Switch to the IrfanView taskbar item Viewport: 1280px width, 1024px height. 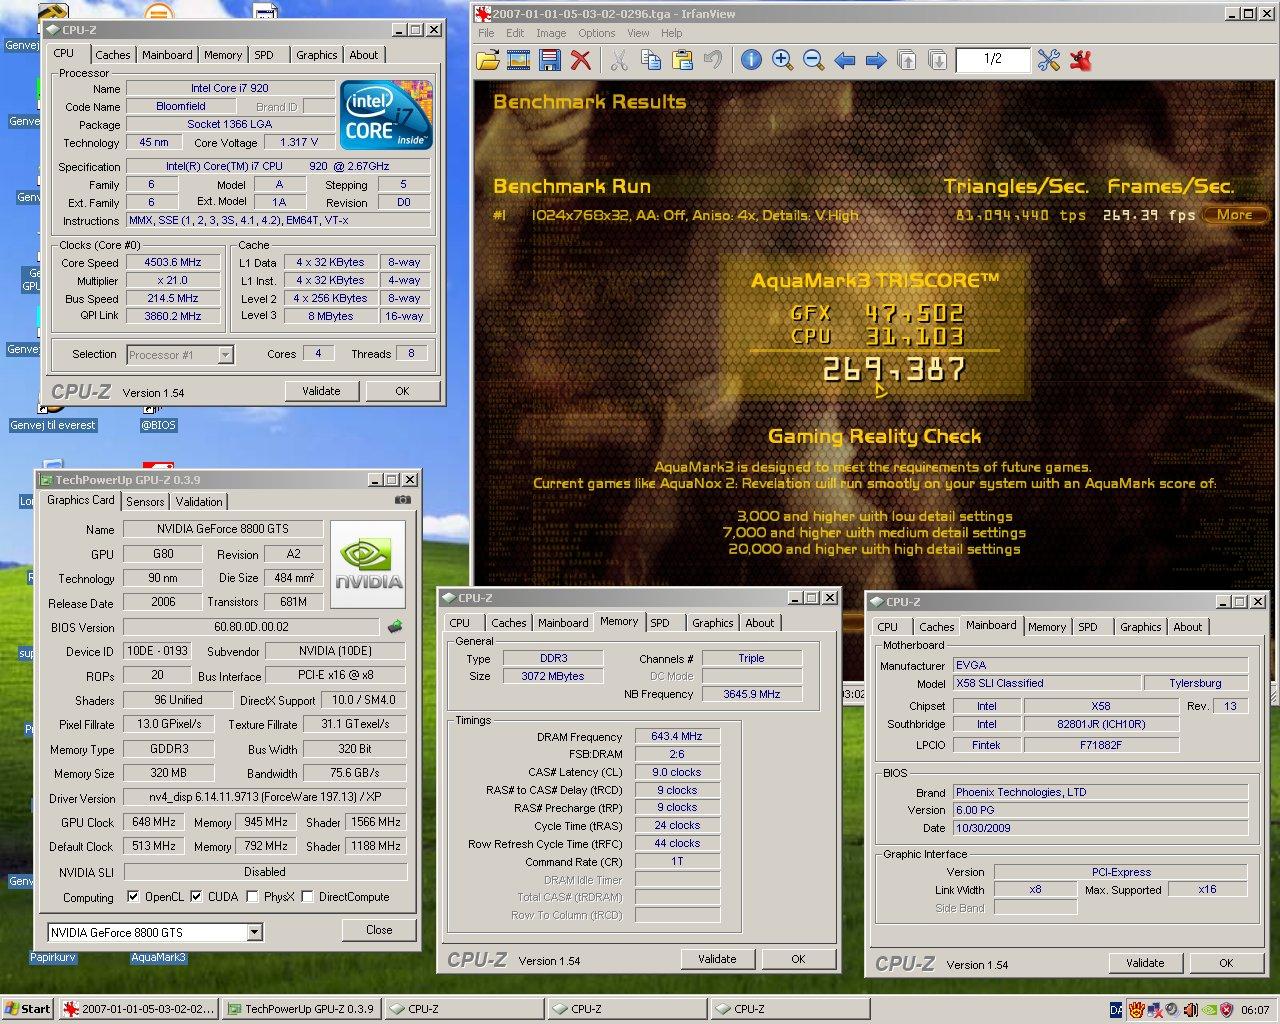click(137, 1009)
